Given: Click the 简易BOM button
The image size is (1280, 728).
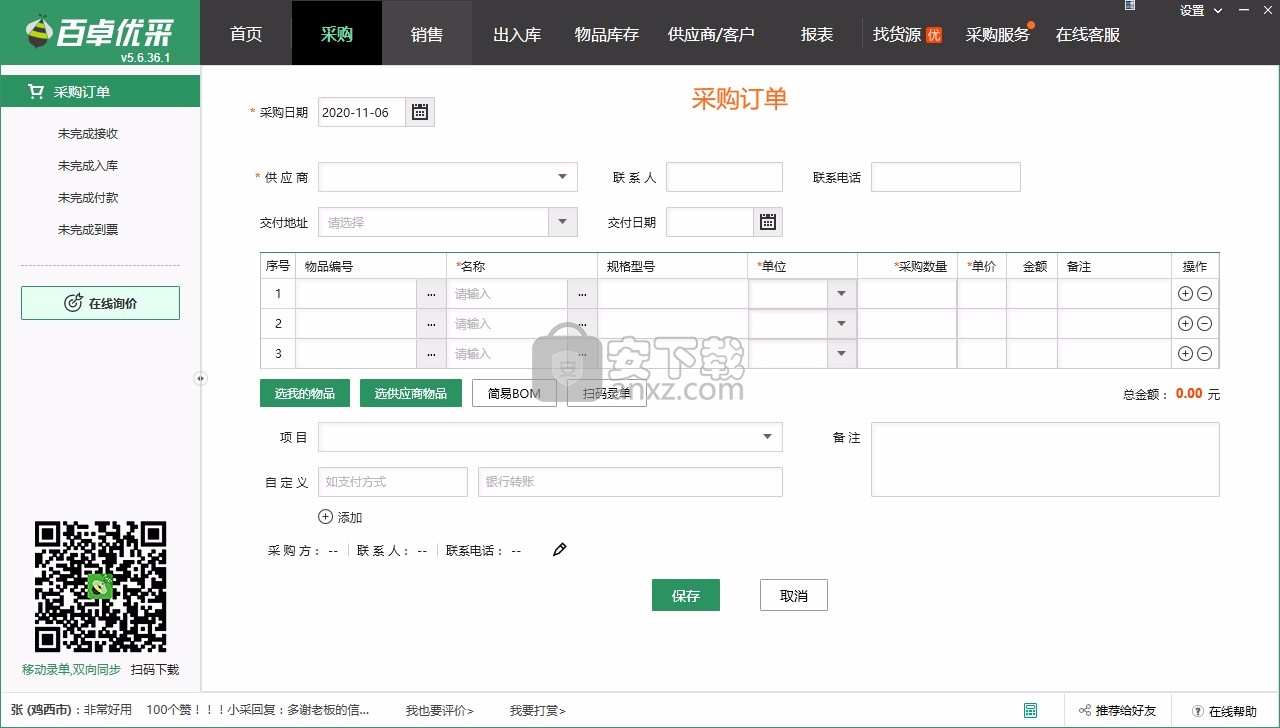Looking at the screenshot, I should pyautogui.click(x=514, y=393).
